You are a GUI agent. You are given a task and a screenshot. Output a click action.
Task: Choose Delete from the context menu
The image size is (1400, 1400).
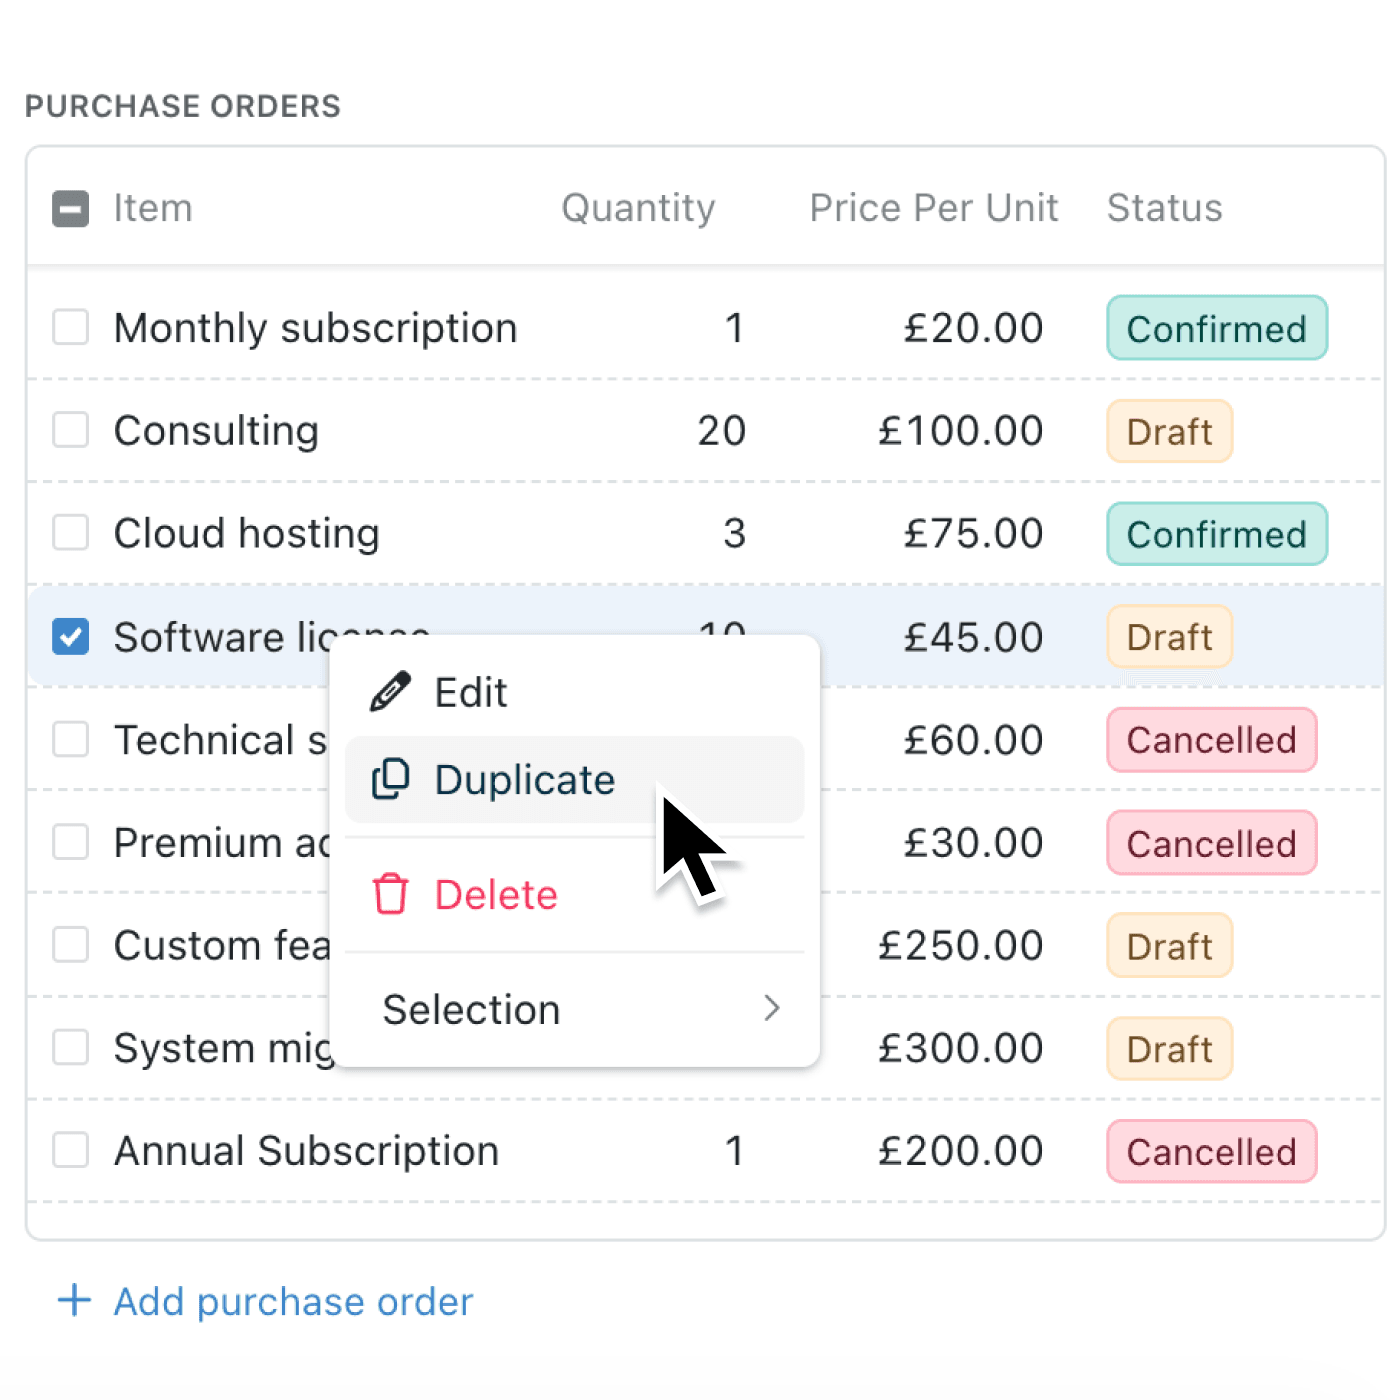(x=495, y=894)
